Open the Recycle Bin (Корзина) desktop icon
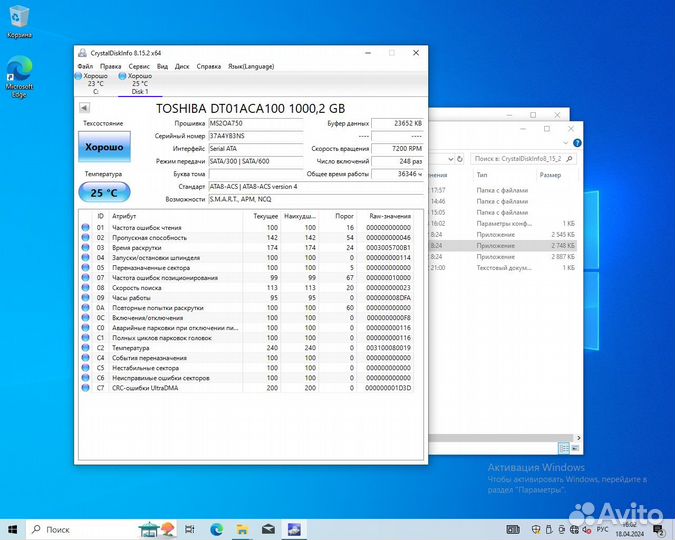 click(x=19, y=22)
